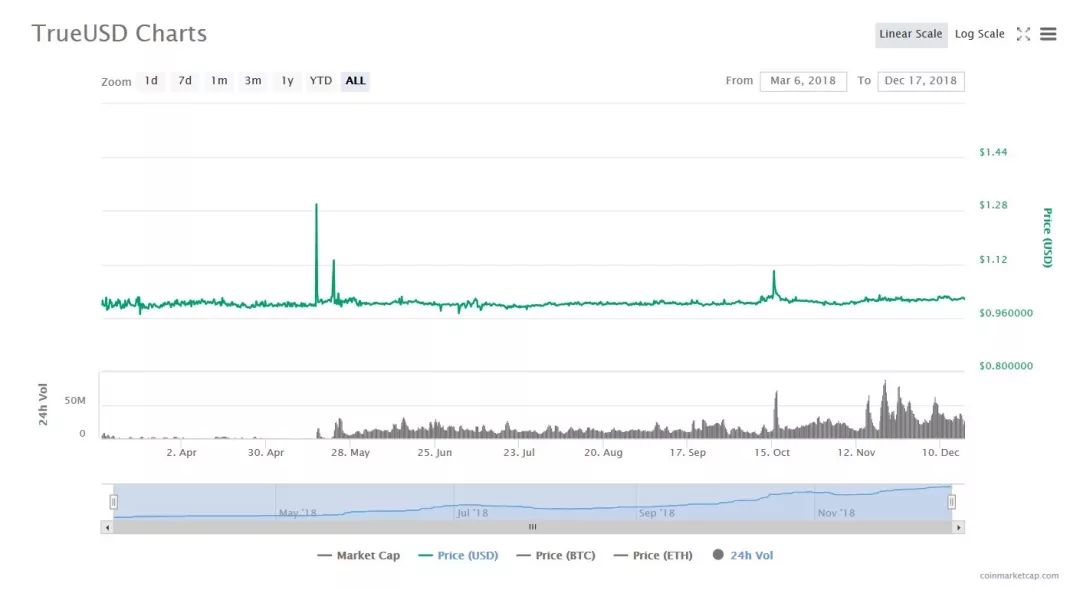This screenshot has width=1080, height=590.
Task: Click the $1.12 axis label
Action: pyautogui.click(x=993, y=260)
